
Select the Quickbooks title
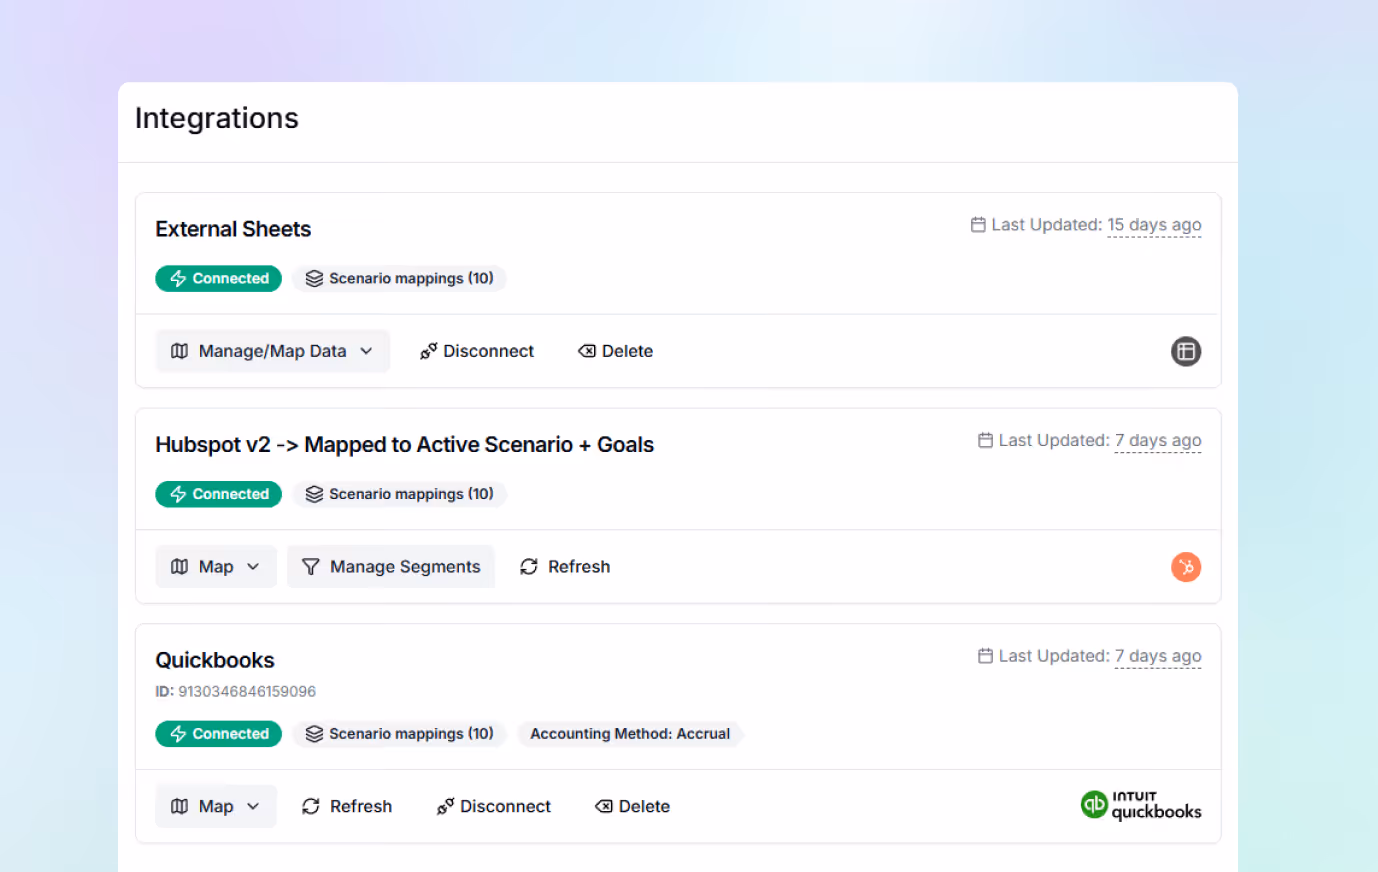pos(215,660)
